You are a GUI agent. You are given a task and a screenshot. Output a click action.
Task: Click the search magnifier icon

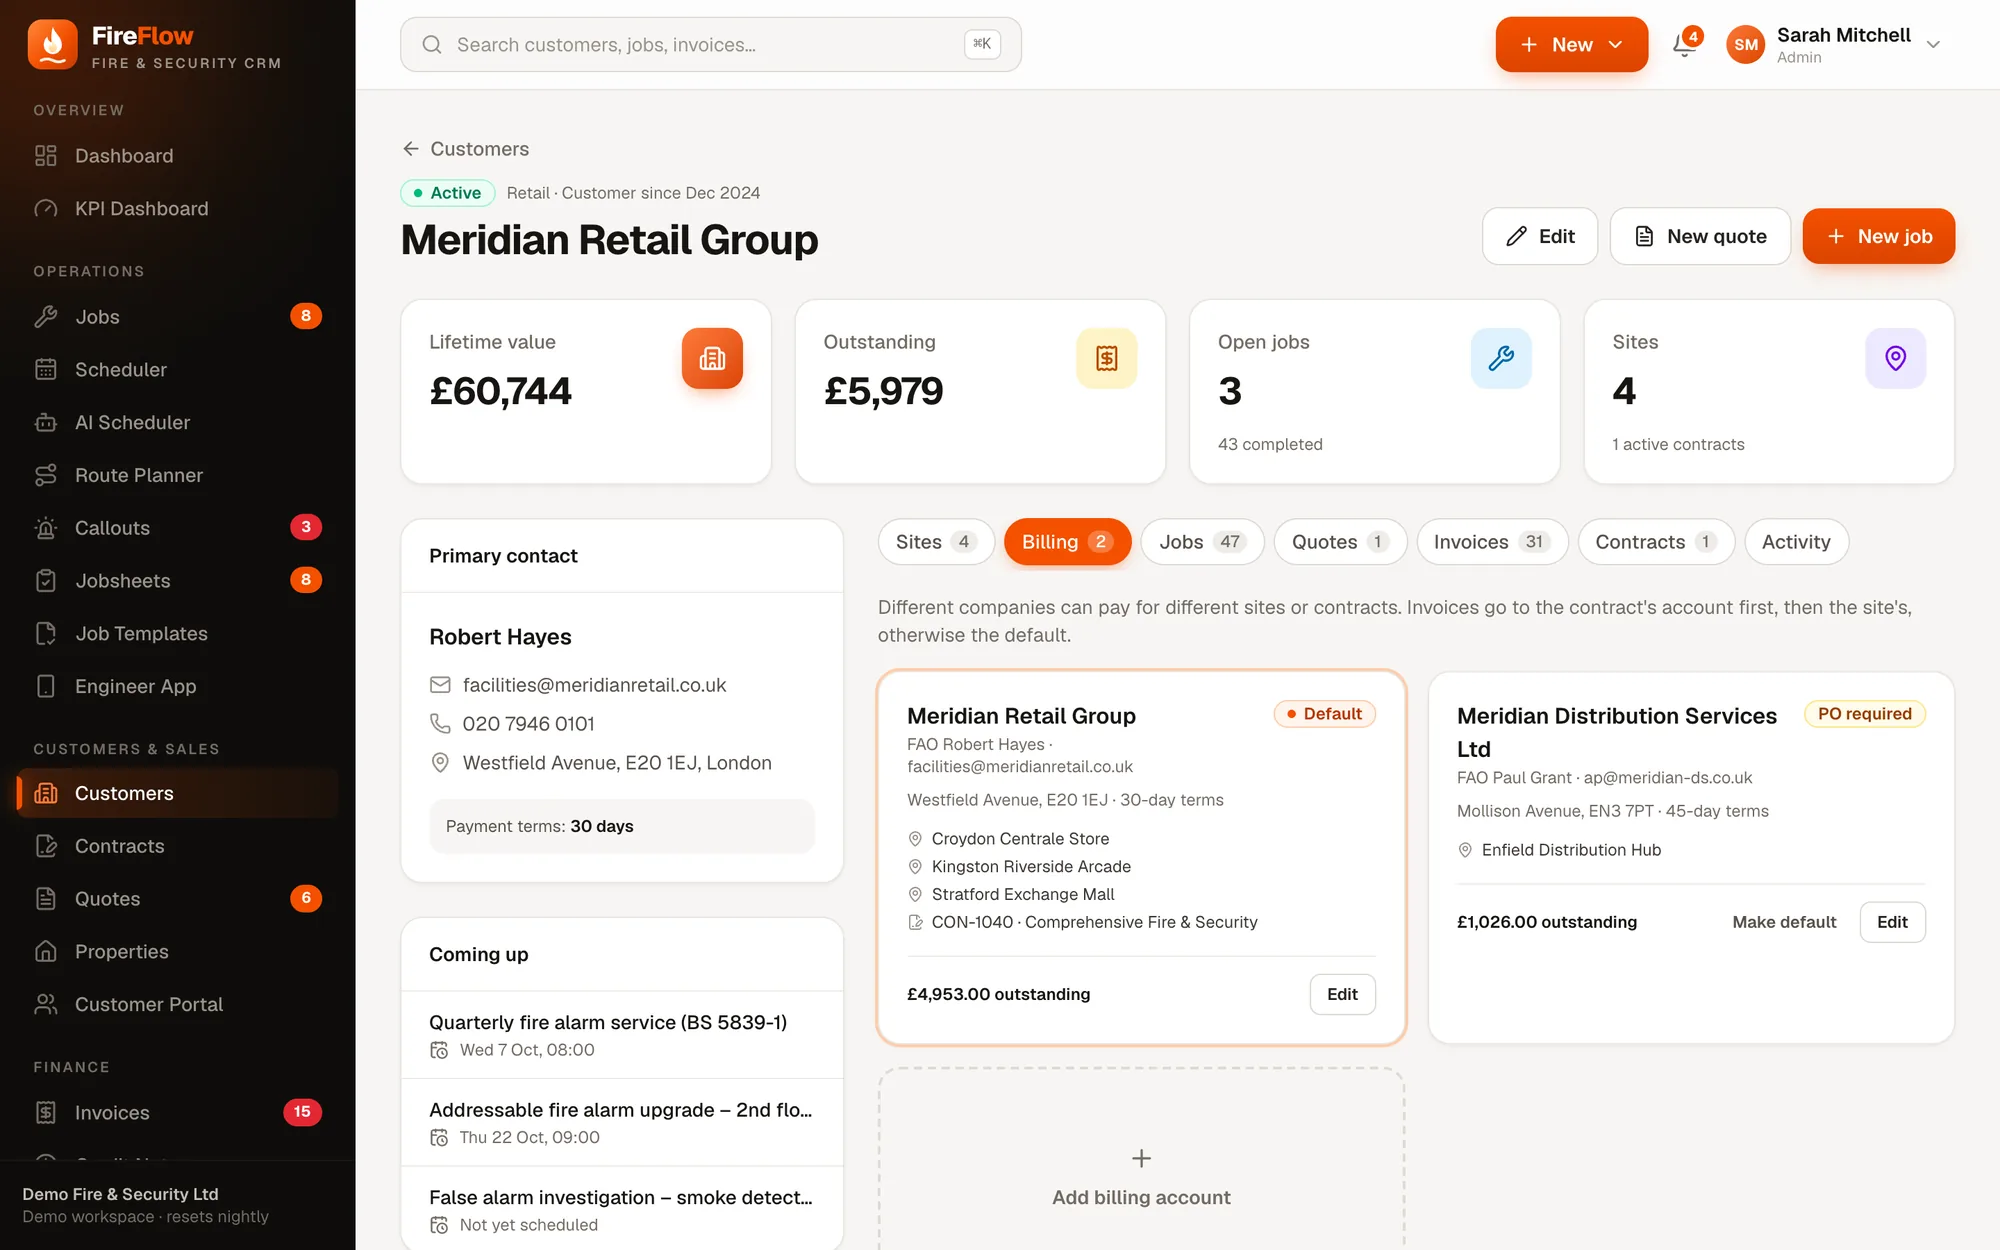coord(432,45)
